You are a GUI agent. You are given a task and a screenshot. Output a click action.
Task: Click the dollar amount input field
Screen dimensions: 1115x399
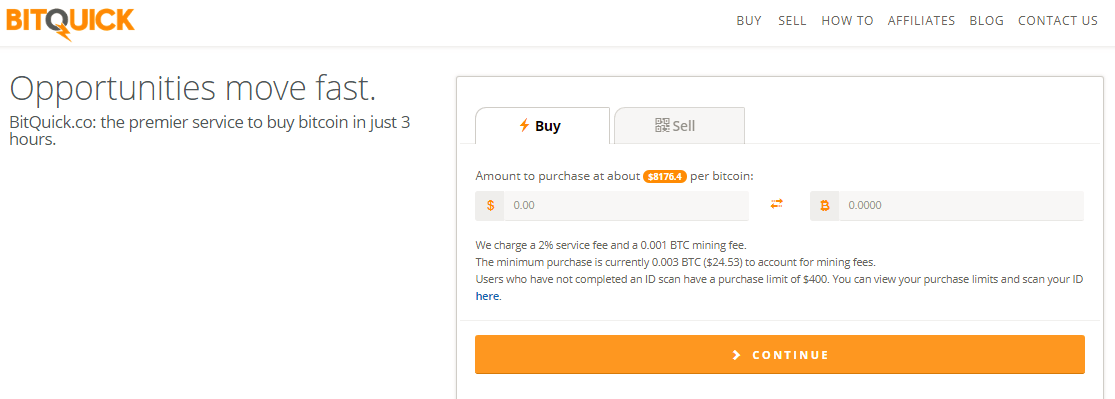point(626,206)
